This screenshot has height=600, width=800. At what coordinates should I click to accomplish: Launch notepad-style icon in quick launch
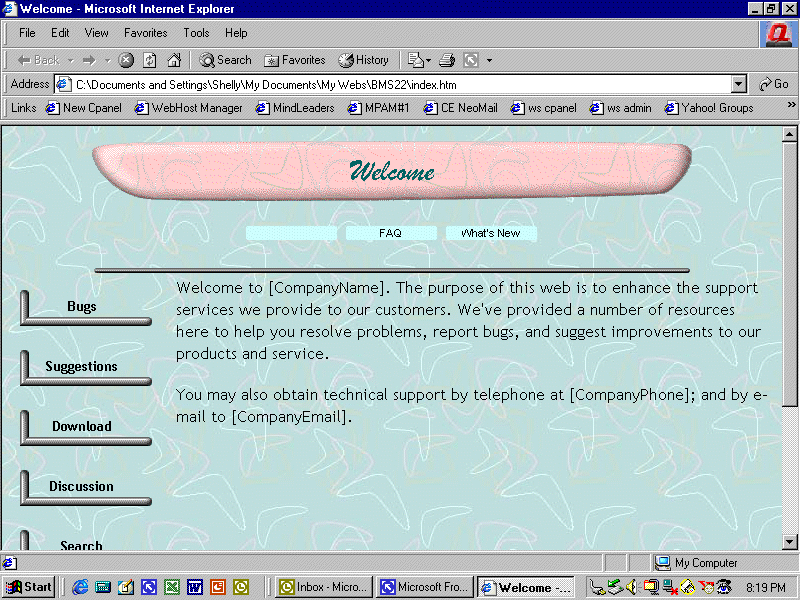tap(126, 587)
